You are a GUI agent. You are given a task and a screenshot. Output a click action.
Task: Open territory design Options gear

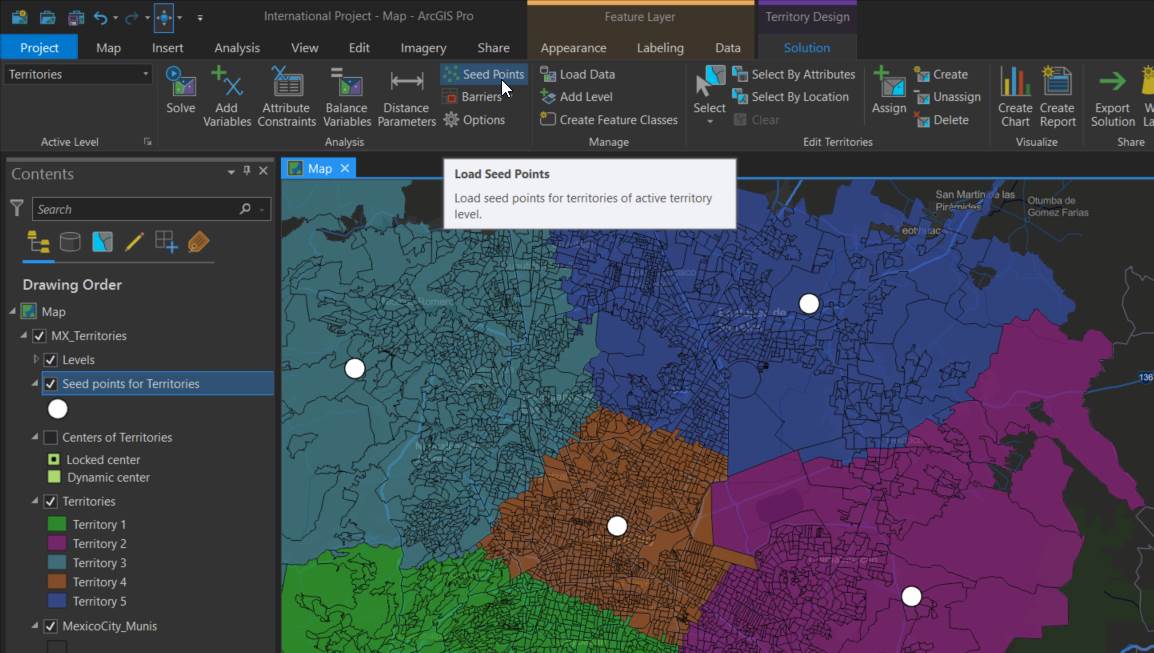coord(474,119)
